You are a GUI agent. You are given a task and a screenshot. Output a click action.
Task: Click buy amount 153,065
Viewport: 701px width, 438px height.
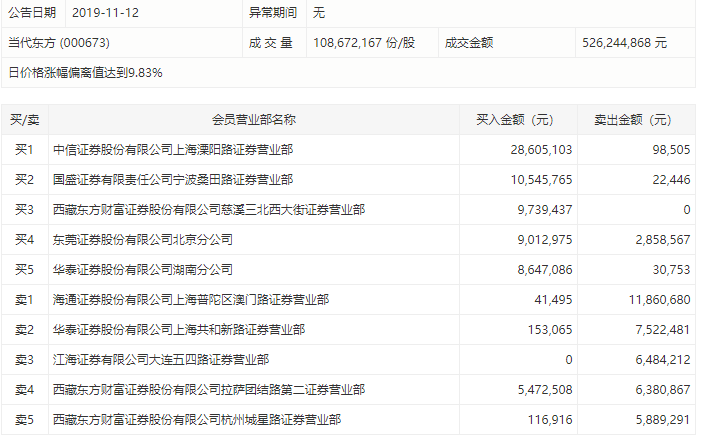[x=550, y=330]
